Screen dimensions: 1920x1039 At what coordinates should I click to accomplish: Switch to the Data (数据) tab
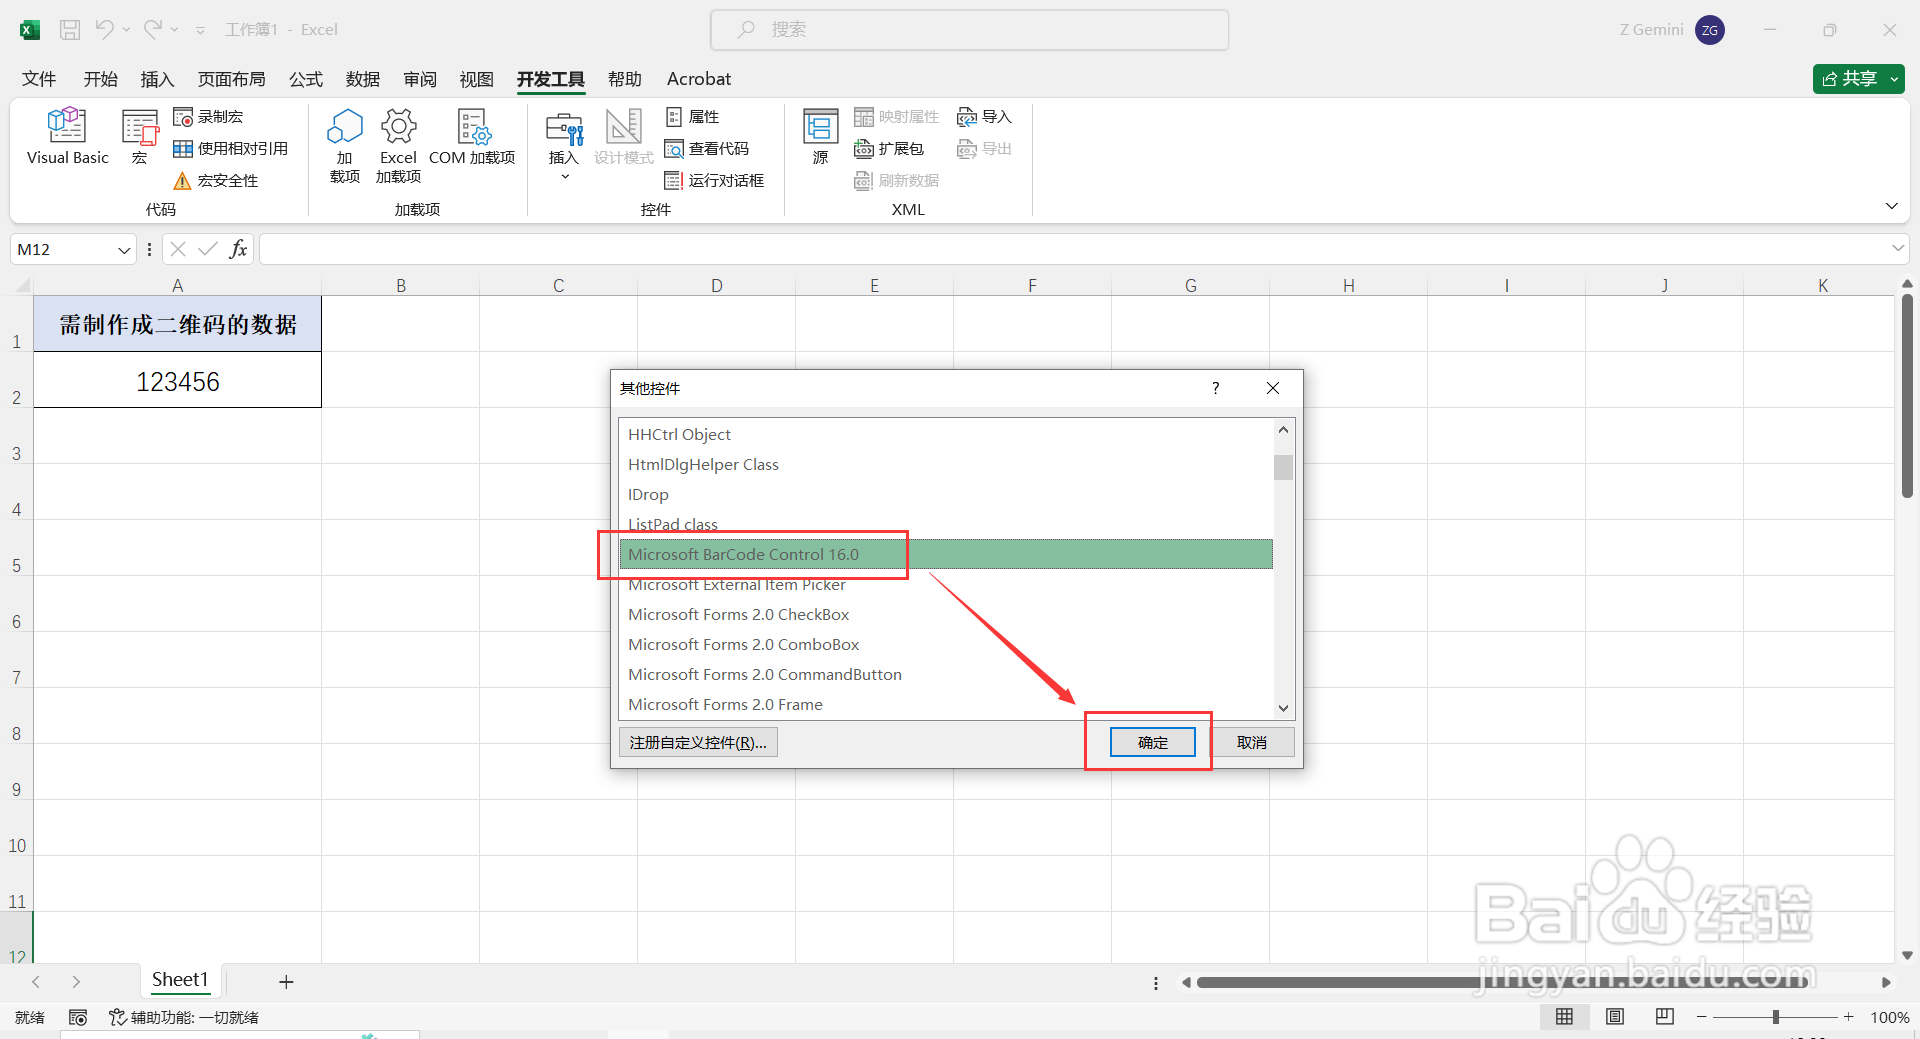(362, 79)
